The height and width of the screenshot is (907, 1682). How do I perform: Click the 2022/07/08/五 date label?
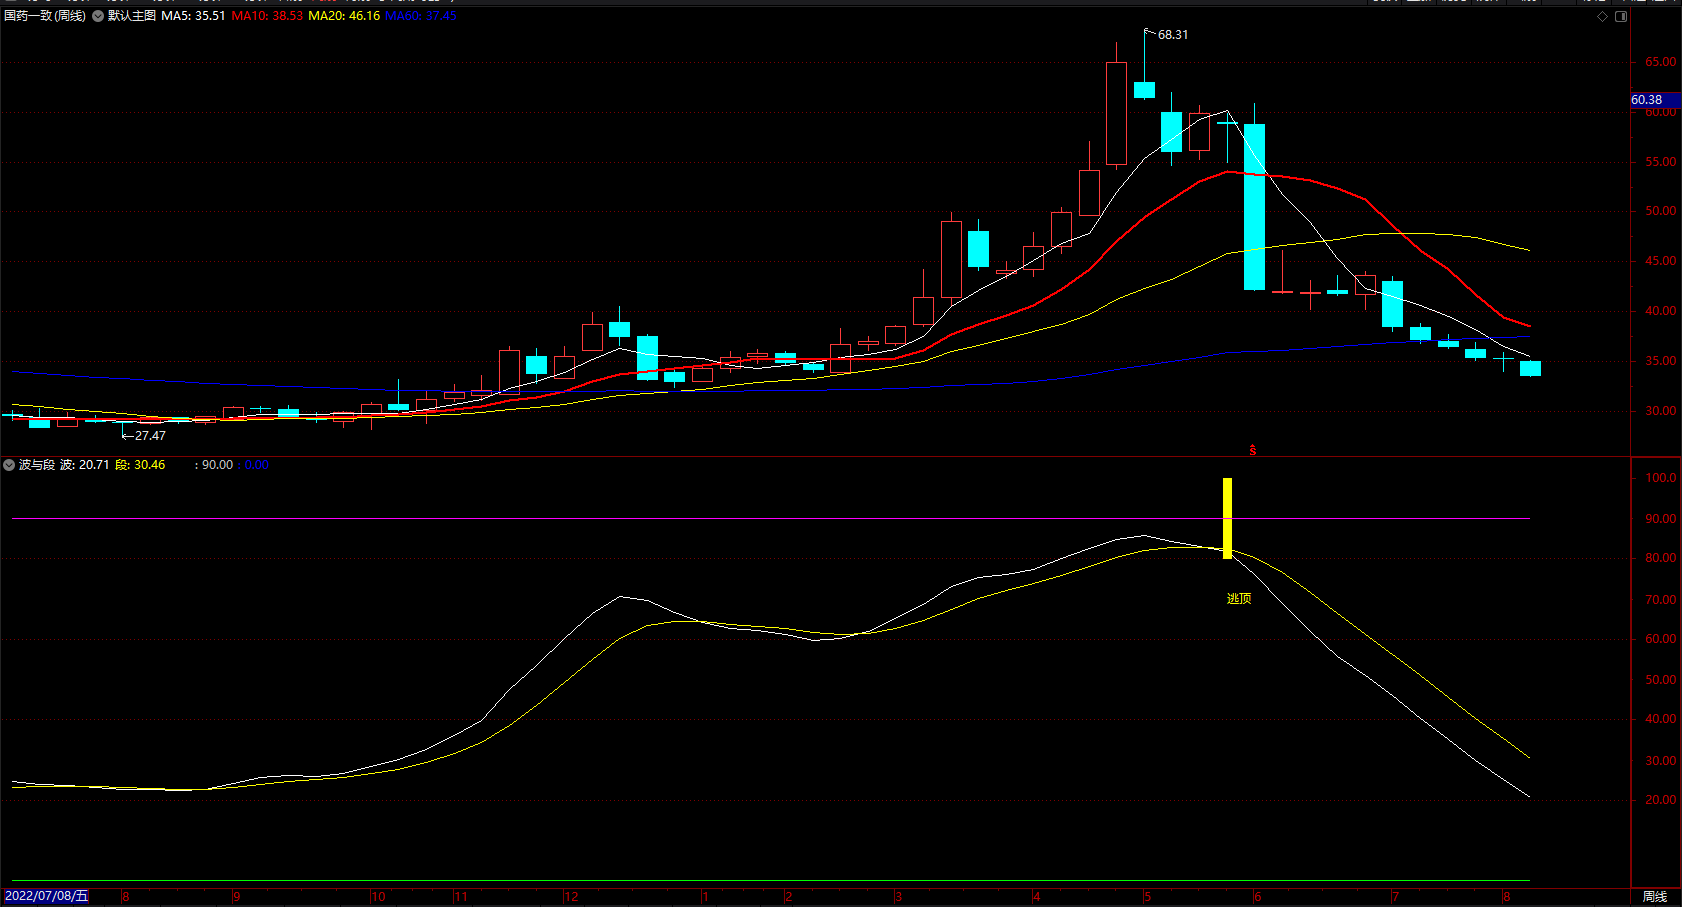point(47,896)
